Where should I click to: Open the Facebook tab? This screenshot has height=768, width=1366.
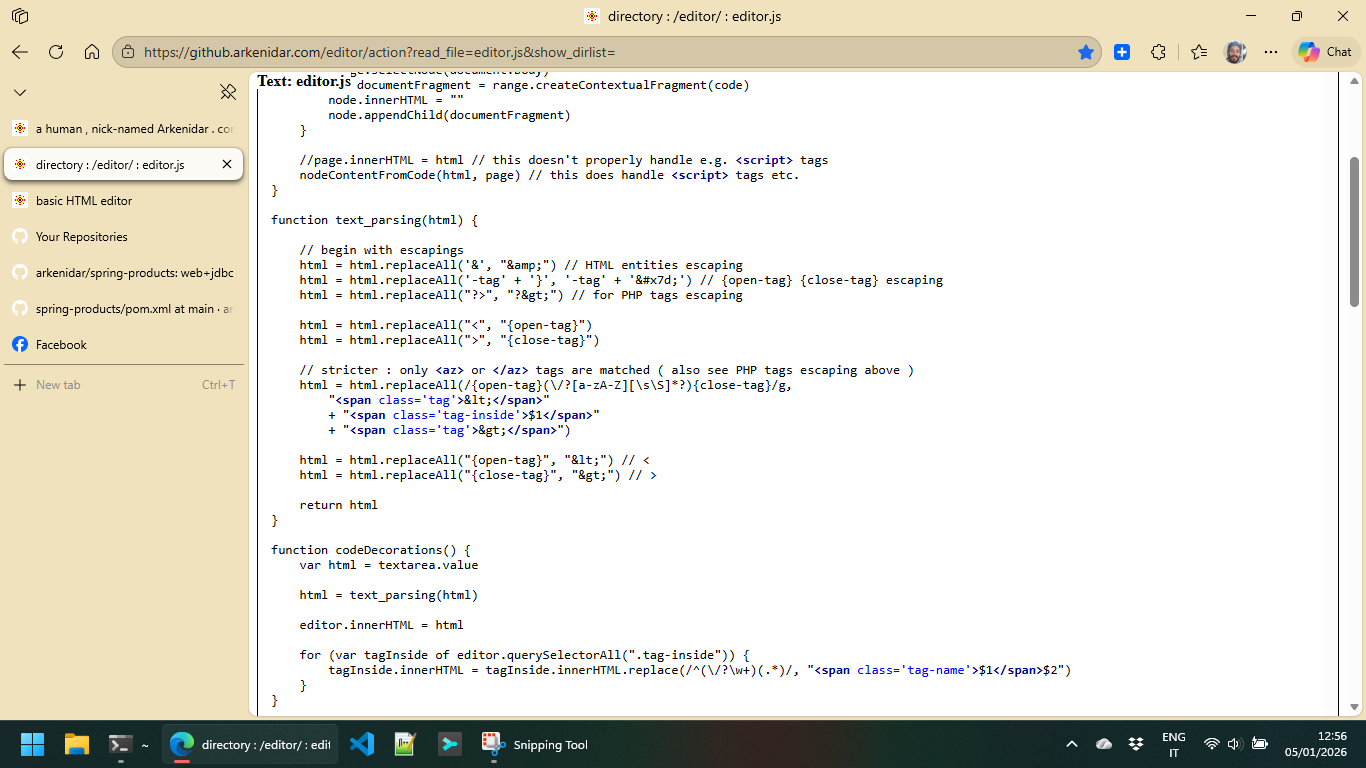[x=62, y=345]
